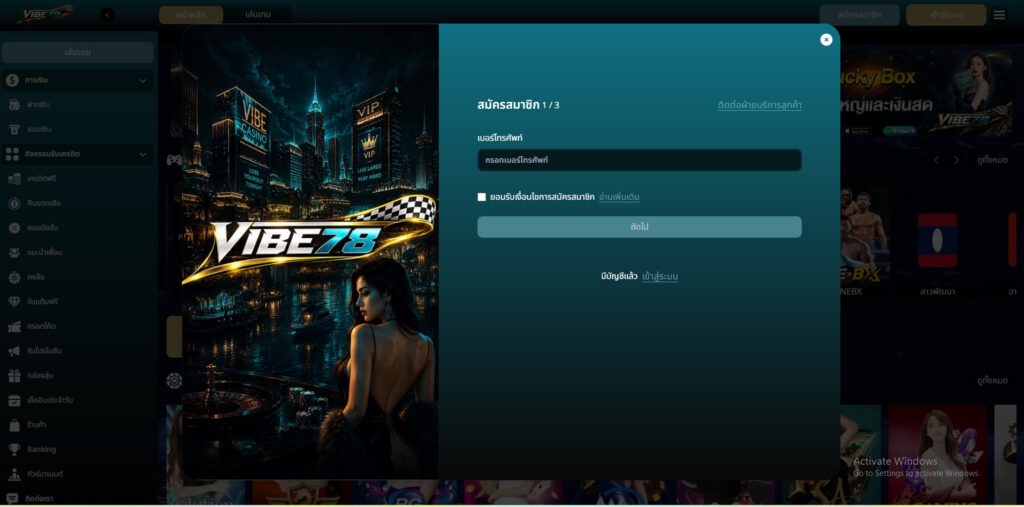Open the Laos flag lottery thumbnail

pos(937,240)
